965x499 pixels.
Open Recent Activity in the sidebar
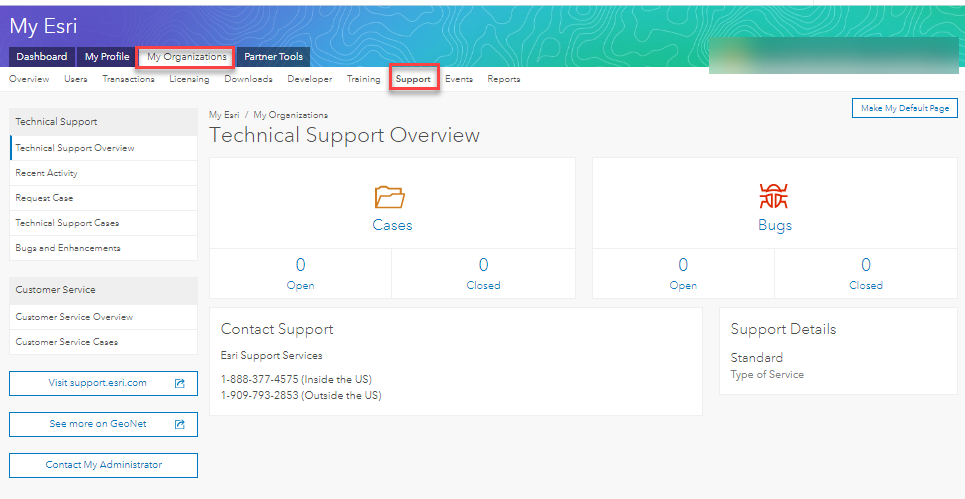[x=103, y=173]
